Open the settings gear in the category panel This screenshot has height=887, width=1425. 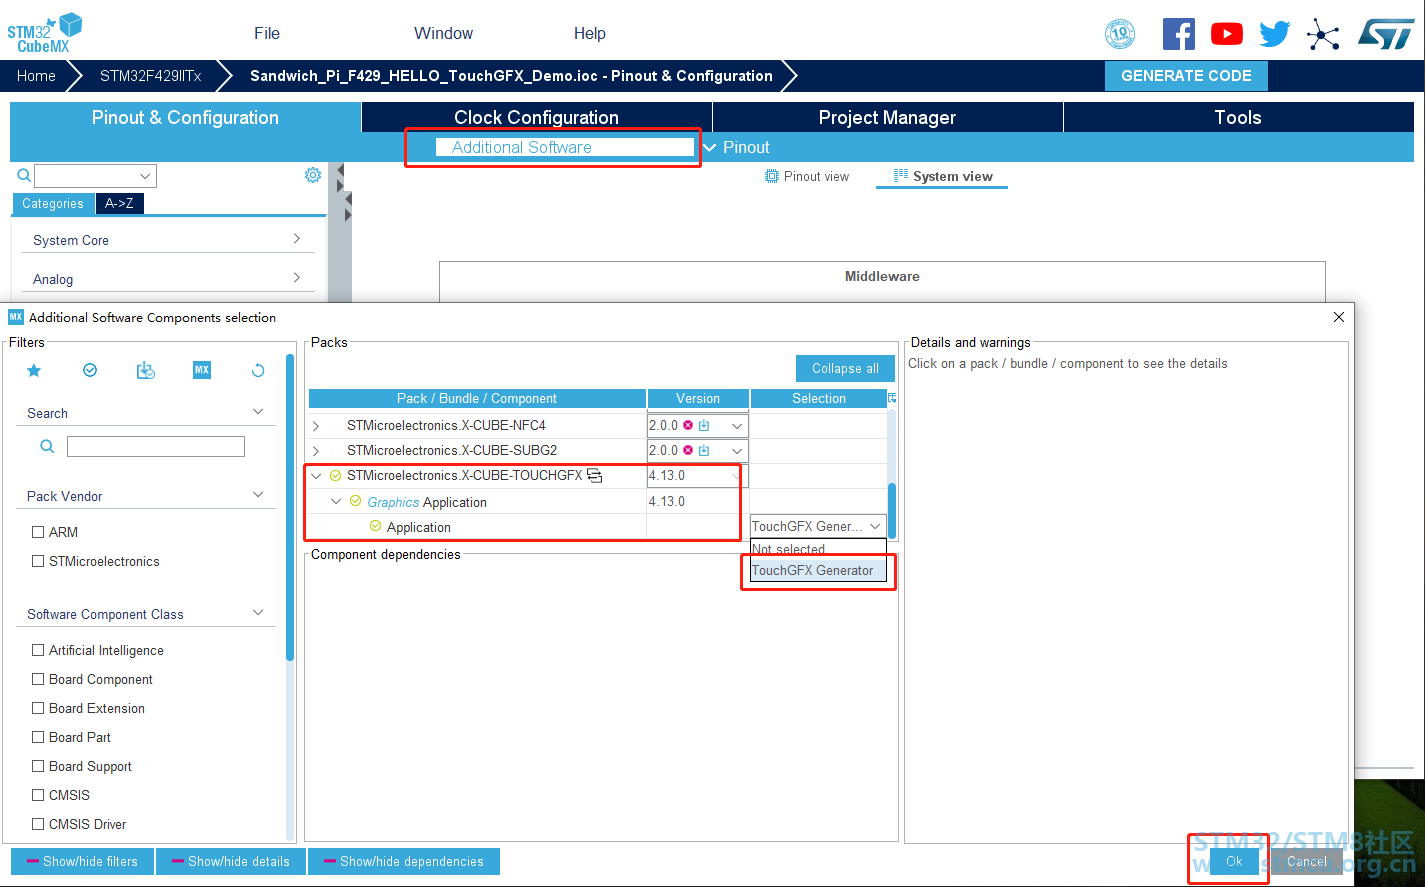tap(313, 175)
